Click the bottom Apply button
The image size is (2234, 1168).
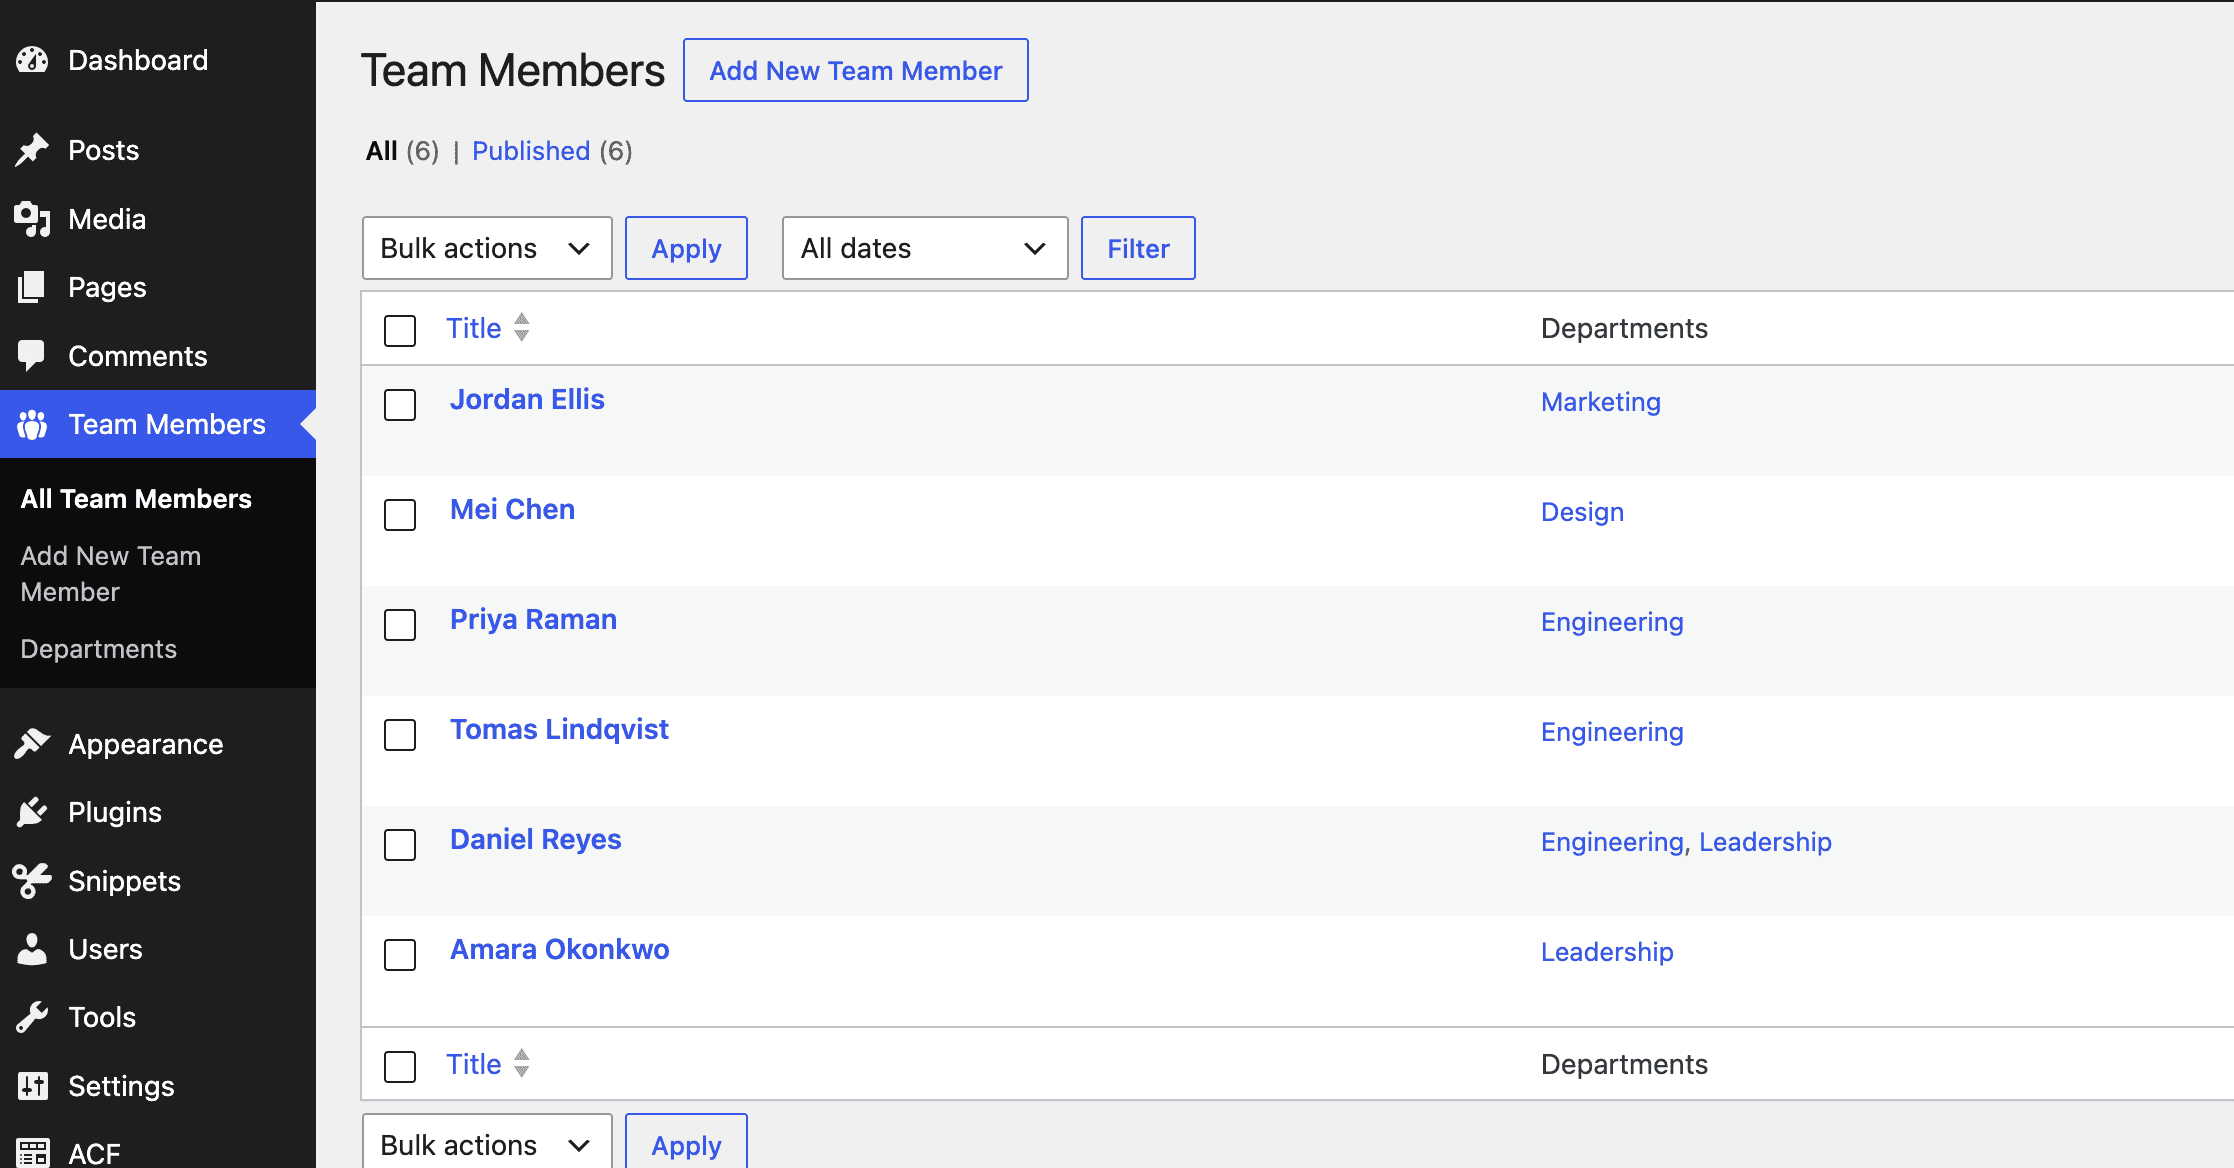click(686, 1142)
